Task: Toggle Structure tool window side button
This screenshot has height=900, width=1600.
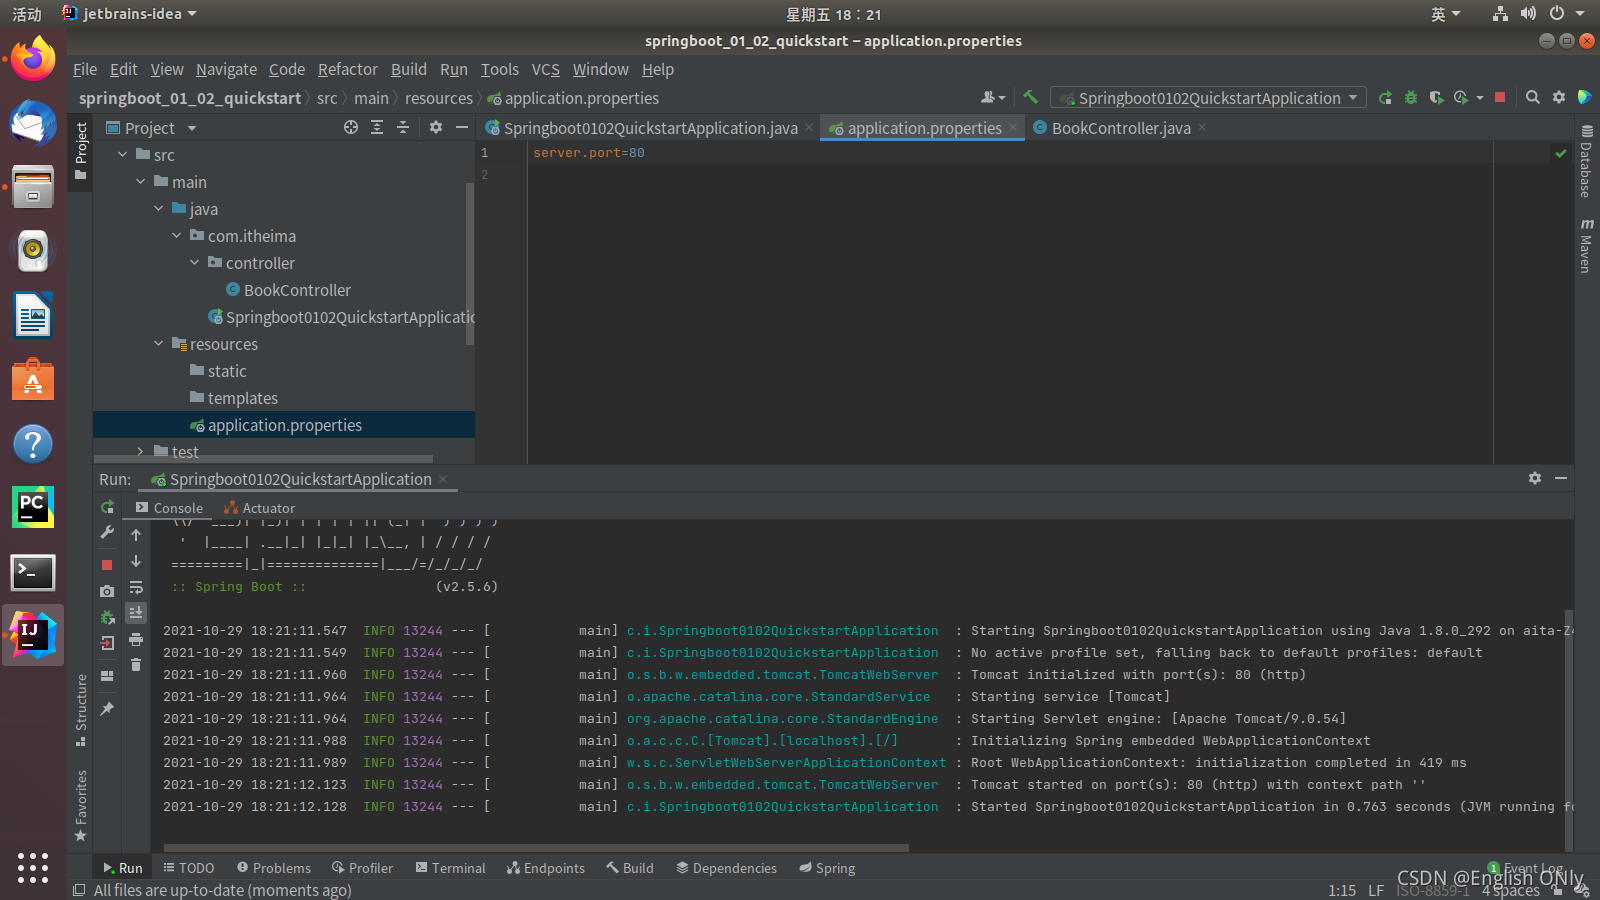Action: [x=81, y=710]
